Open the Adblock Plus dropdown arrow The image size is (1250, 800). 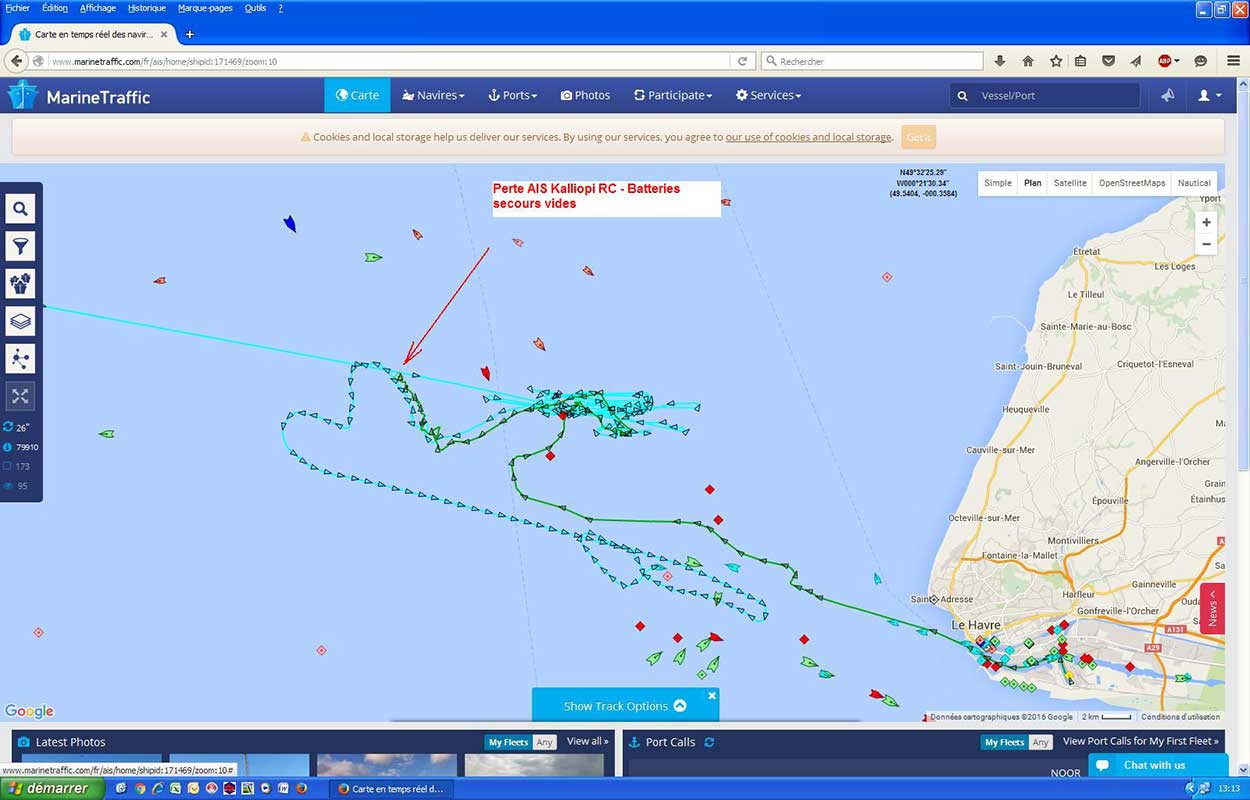[1177, 61]
